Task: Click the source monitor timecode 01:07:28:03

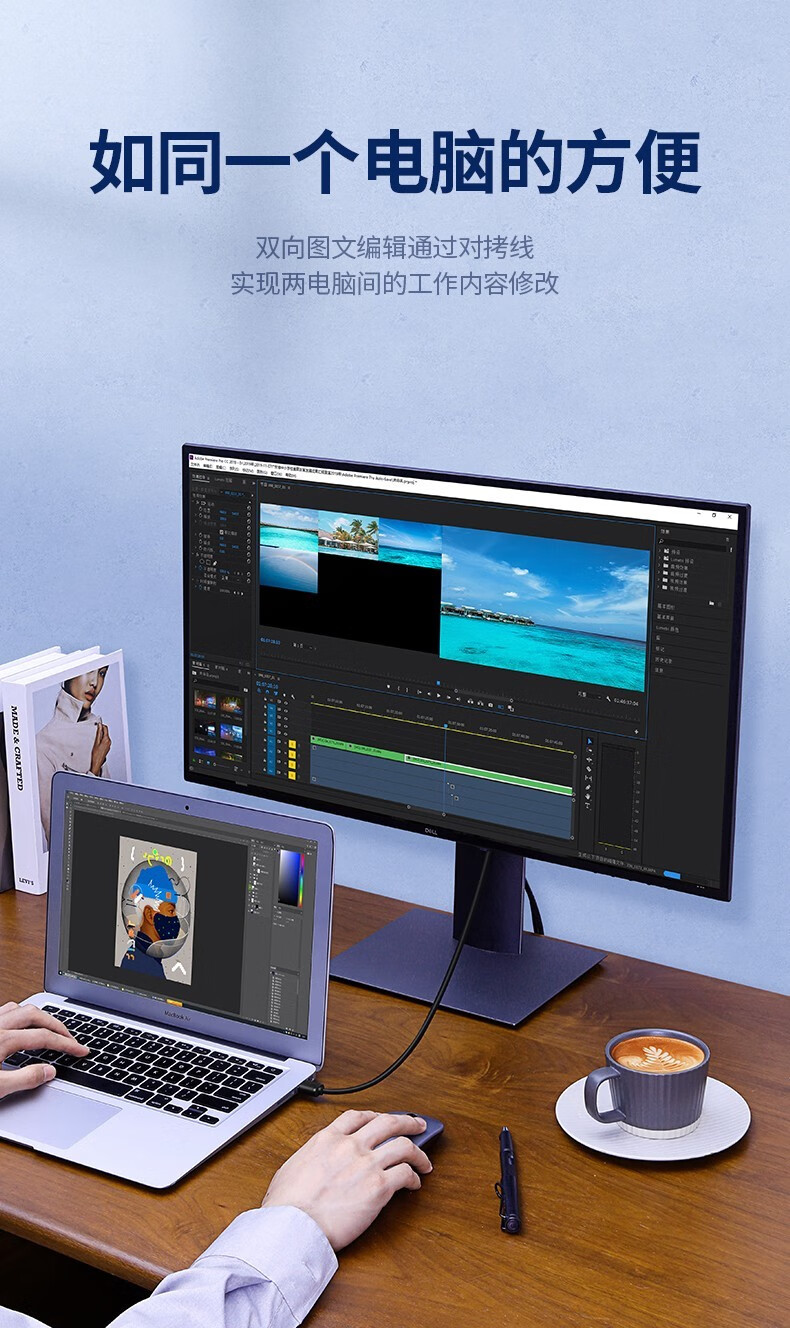Action: coord(270,640)
